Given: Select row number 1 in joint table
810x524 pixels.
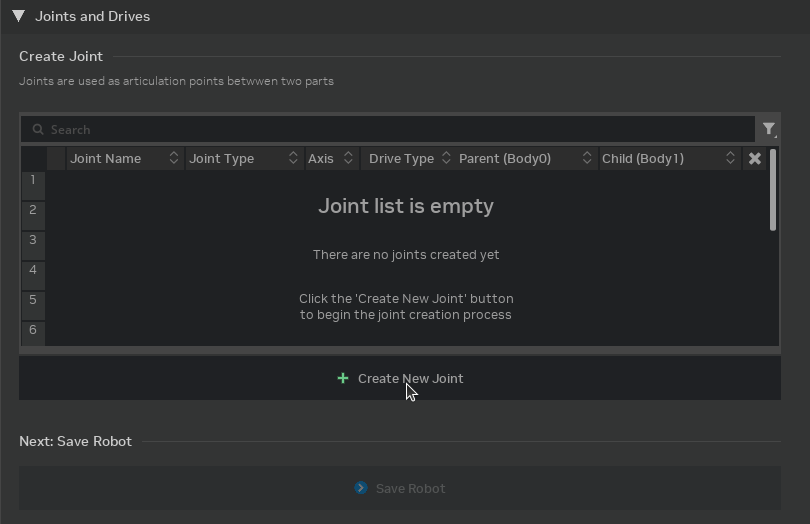Looking at the screenshot, I should coord(33,181).
